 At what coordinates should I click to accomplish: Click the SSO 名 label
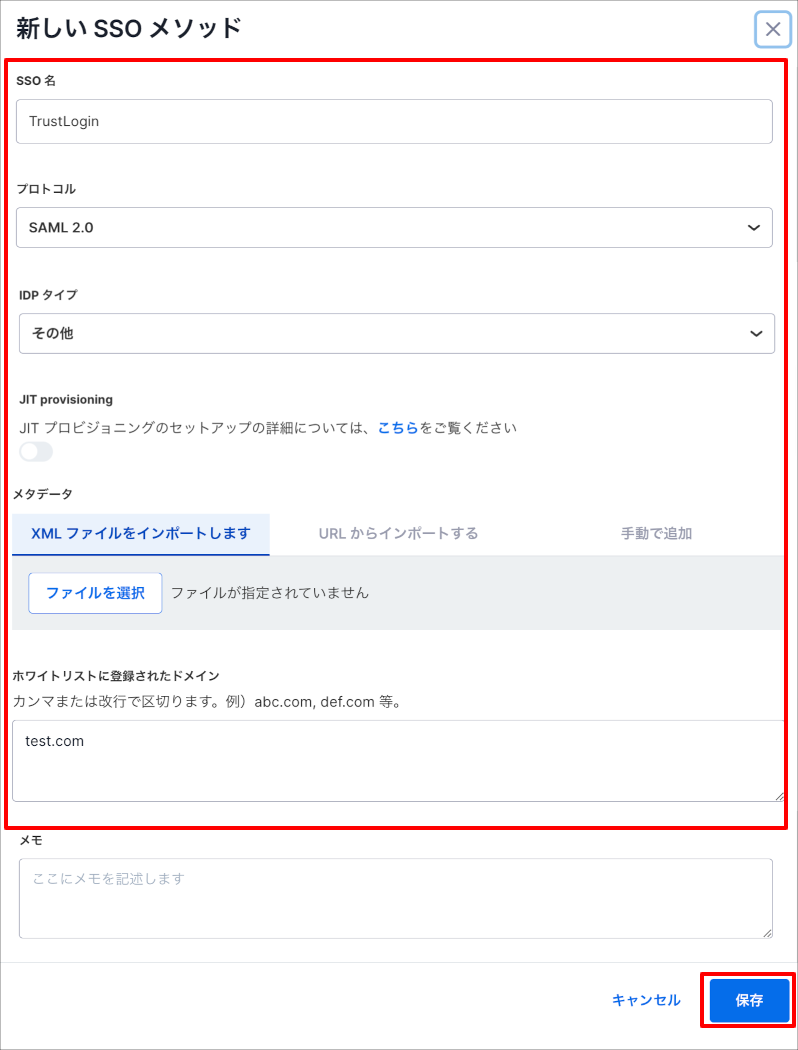click(x=36, y=80)
